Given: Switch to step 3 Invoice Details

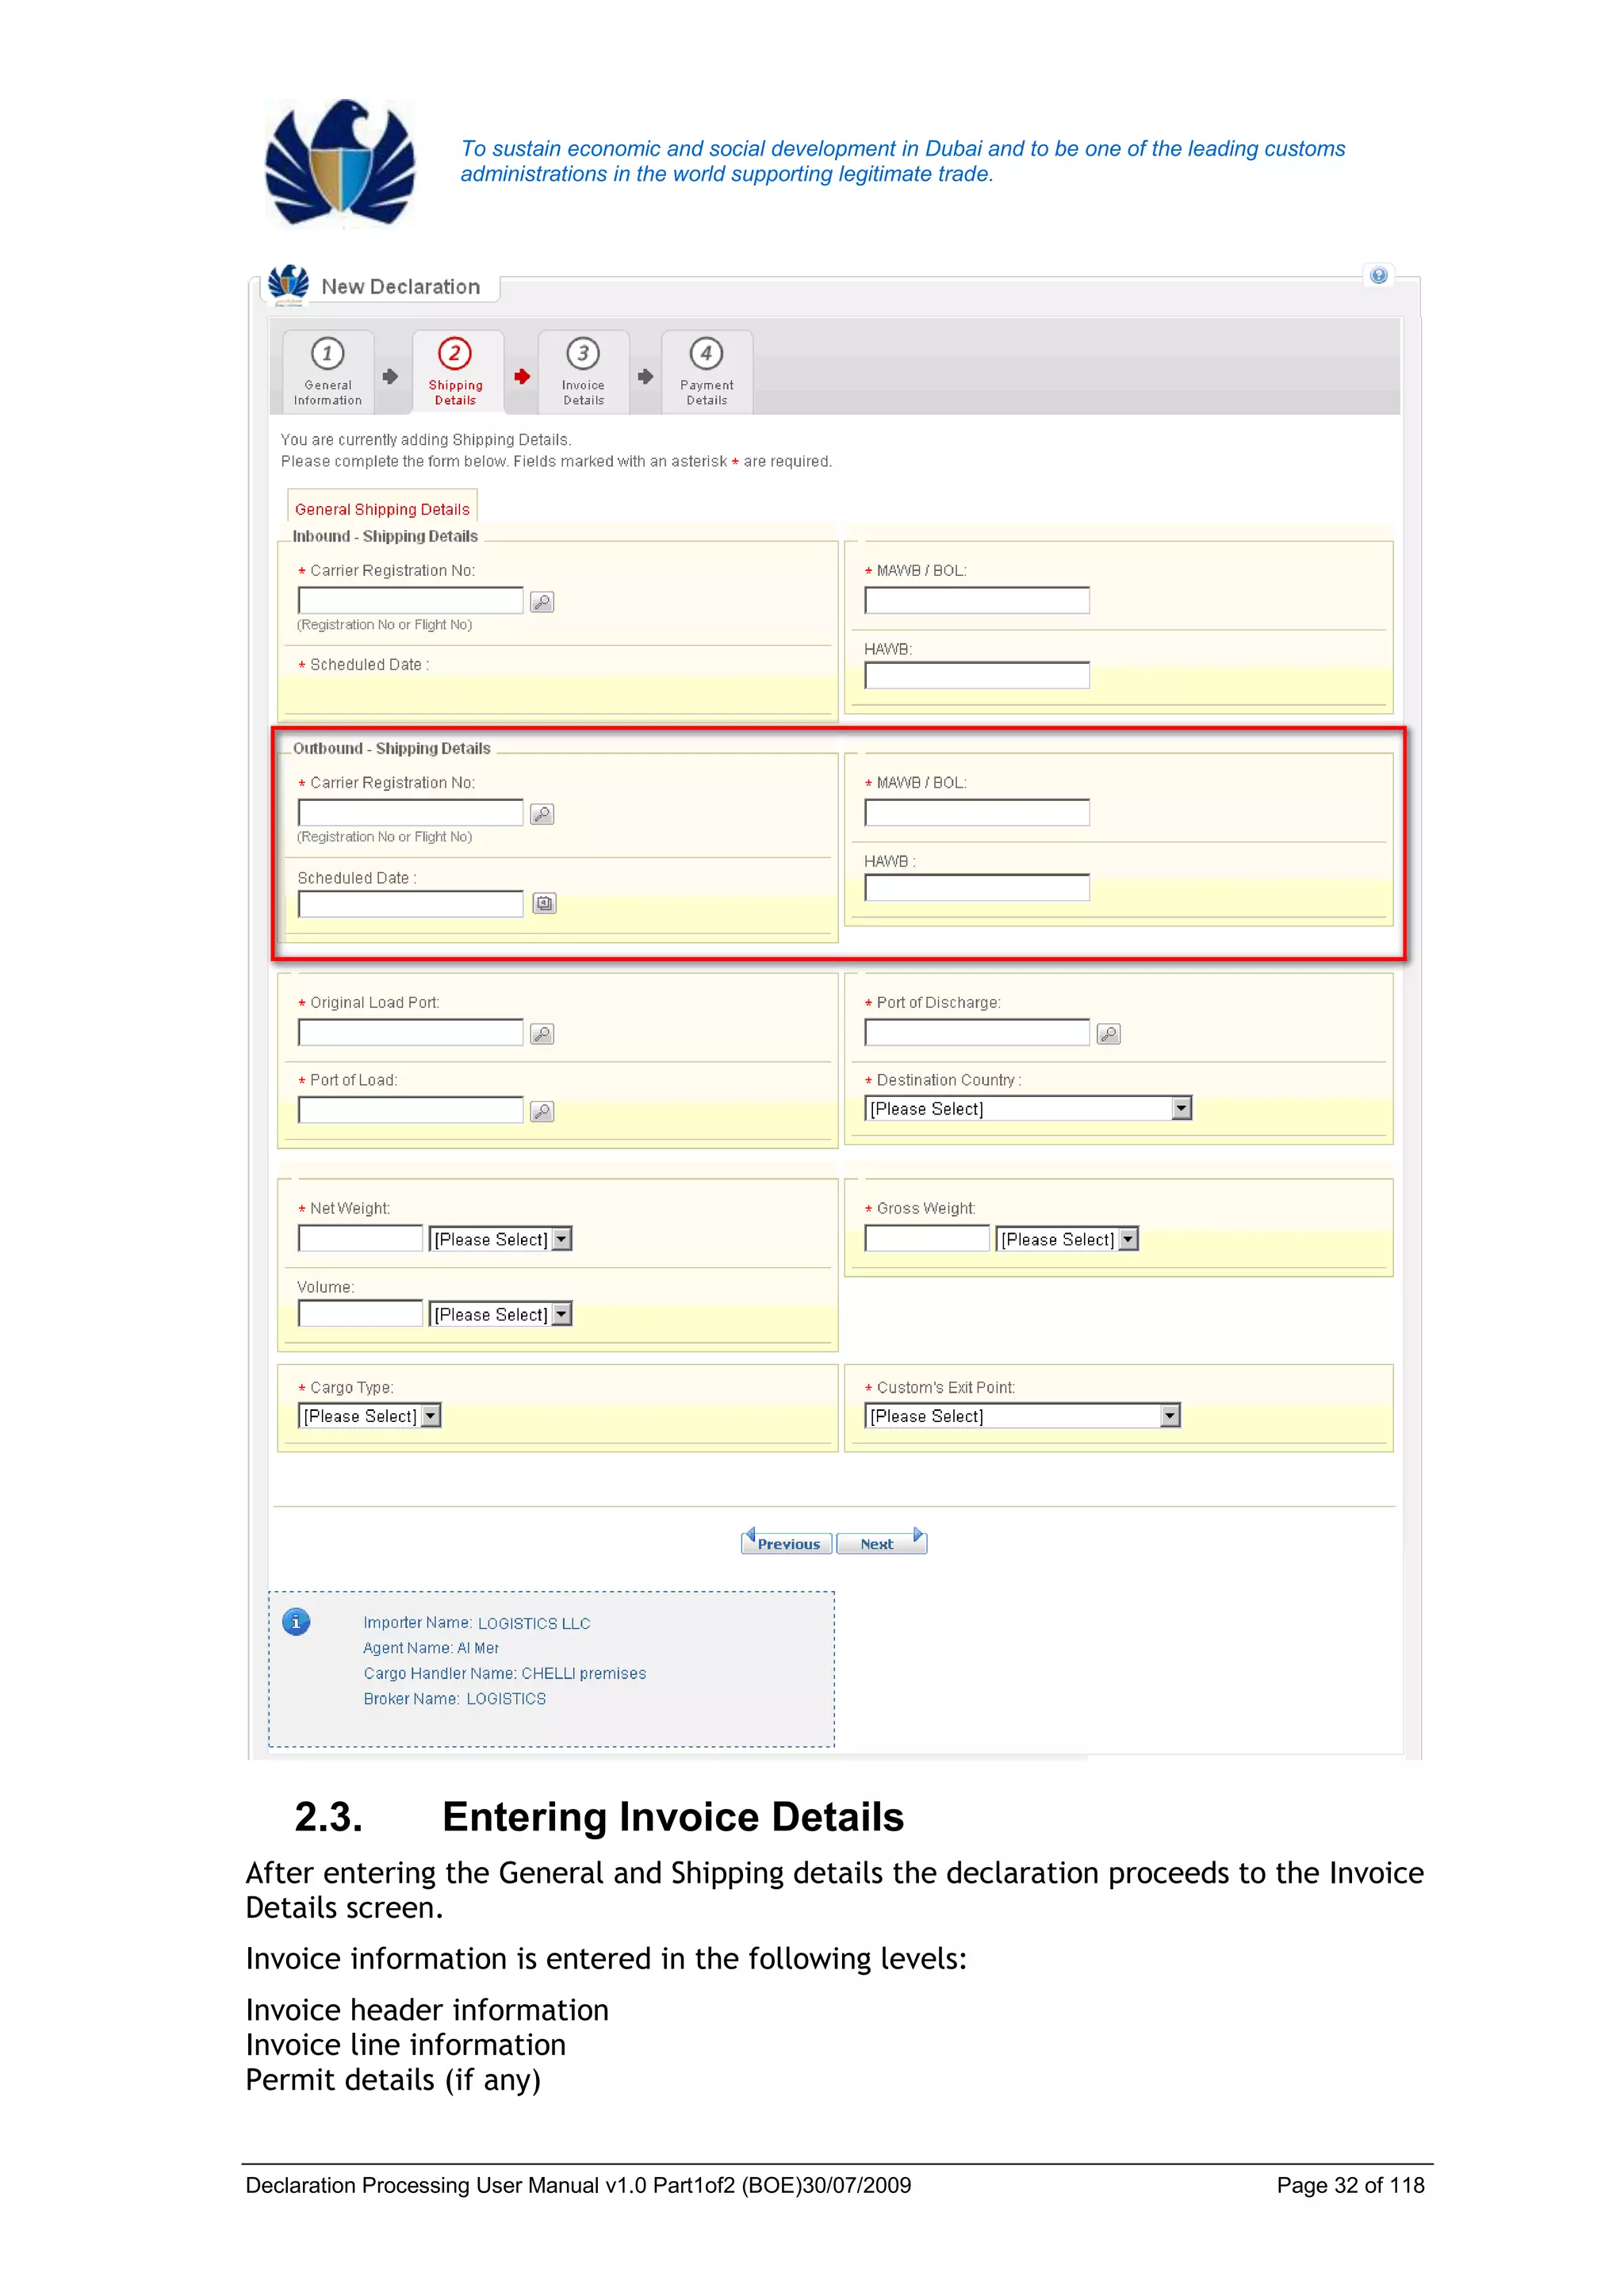Looking at the screenshot, I should coord(583,371).
